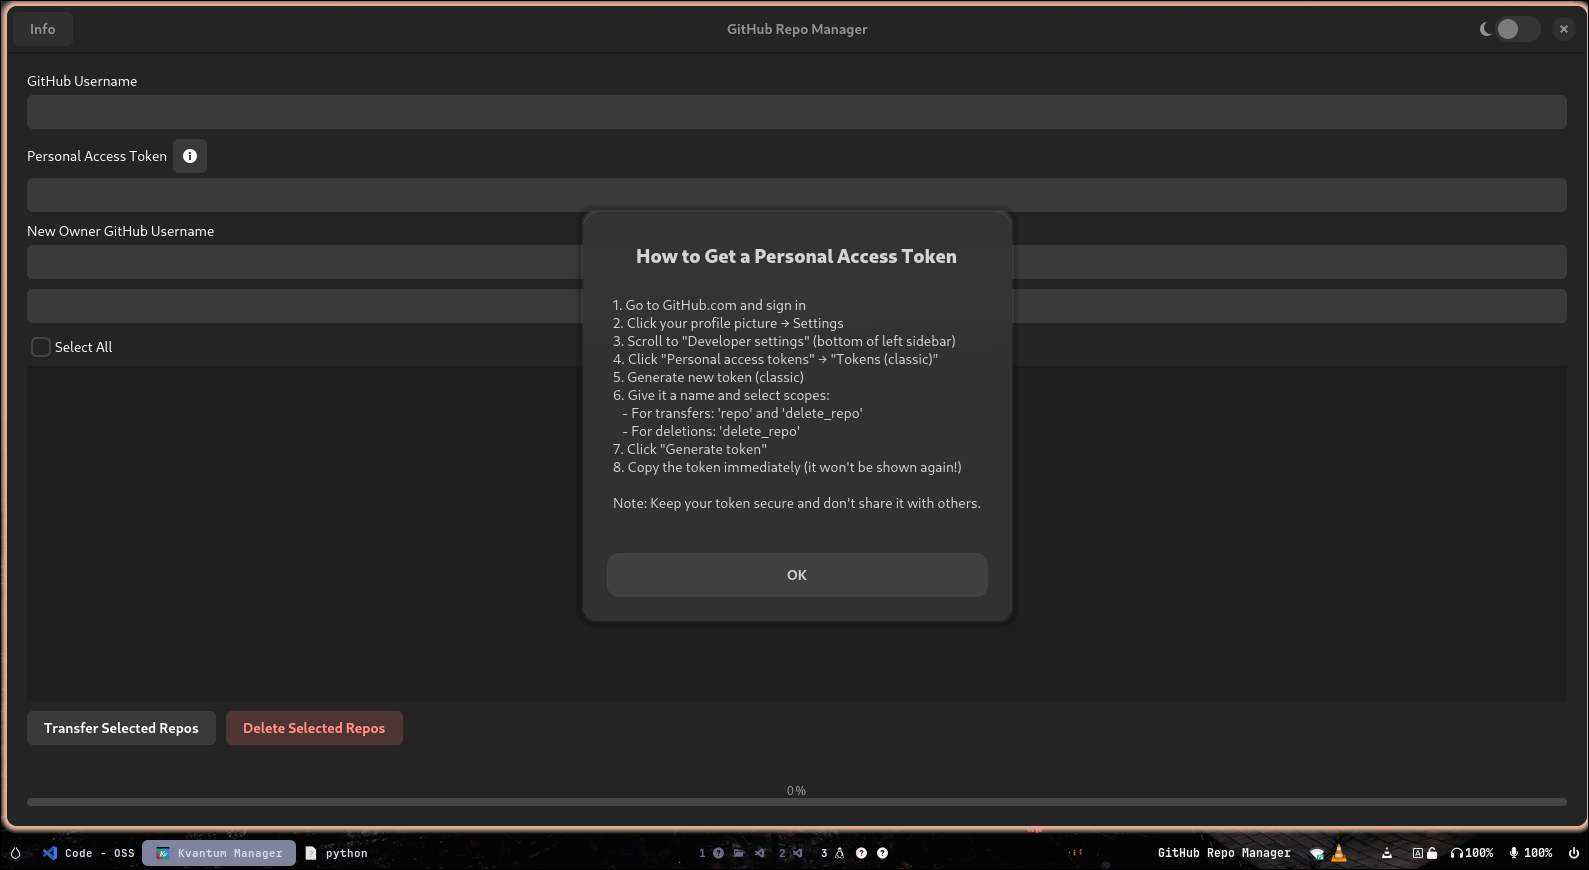The image size is (1589, 870).
Task: Click OK to dismiss the token help dialog
Action: coord(797,575)
